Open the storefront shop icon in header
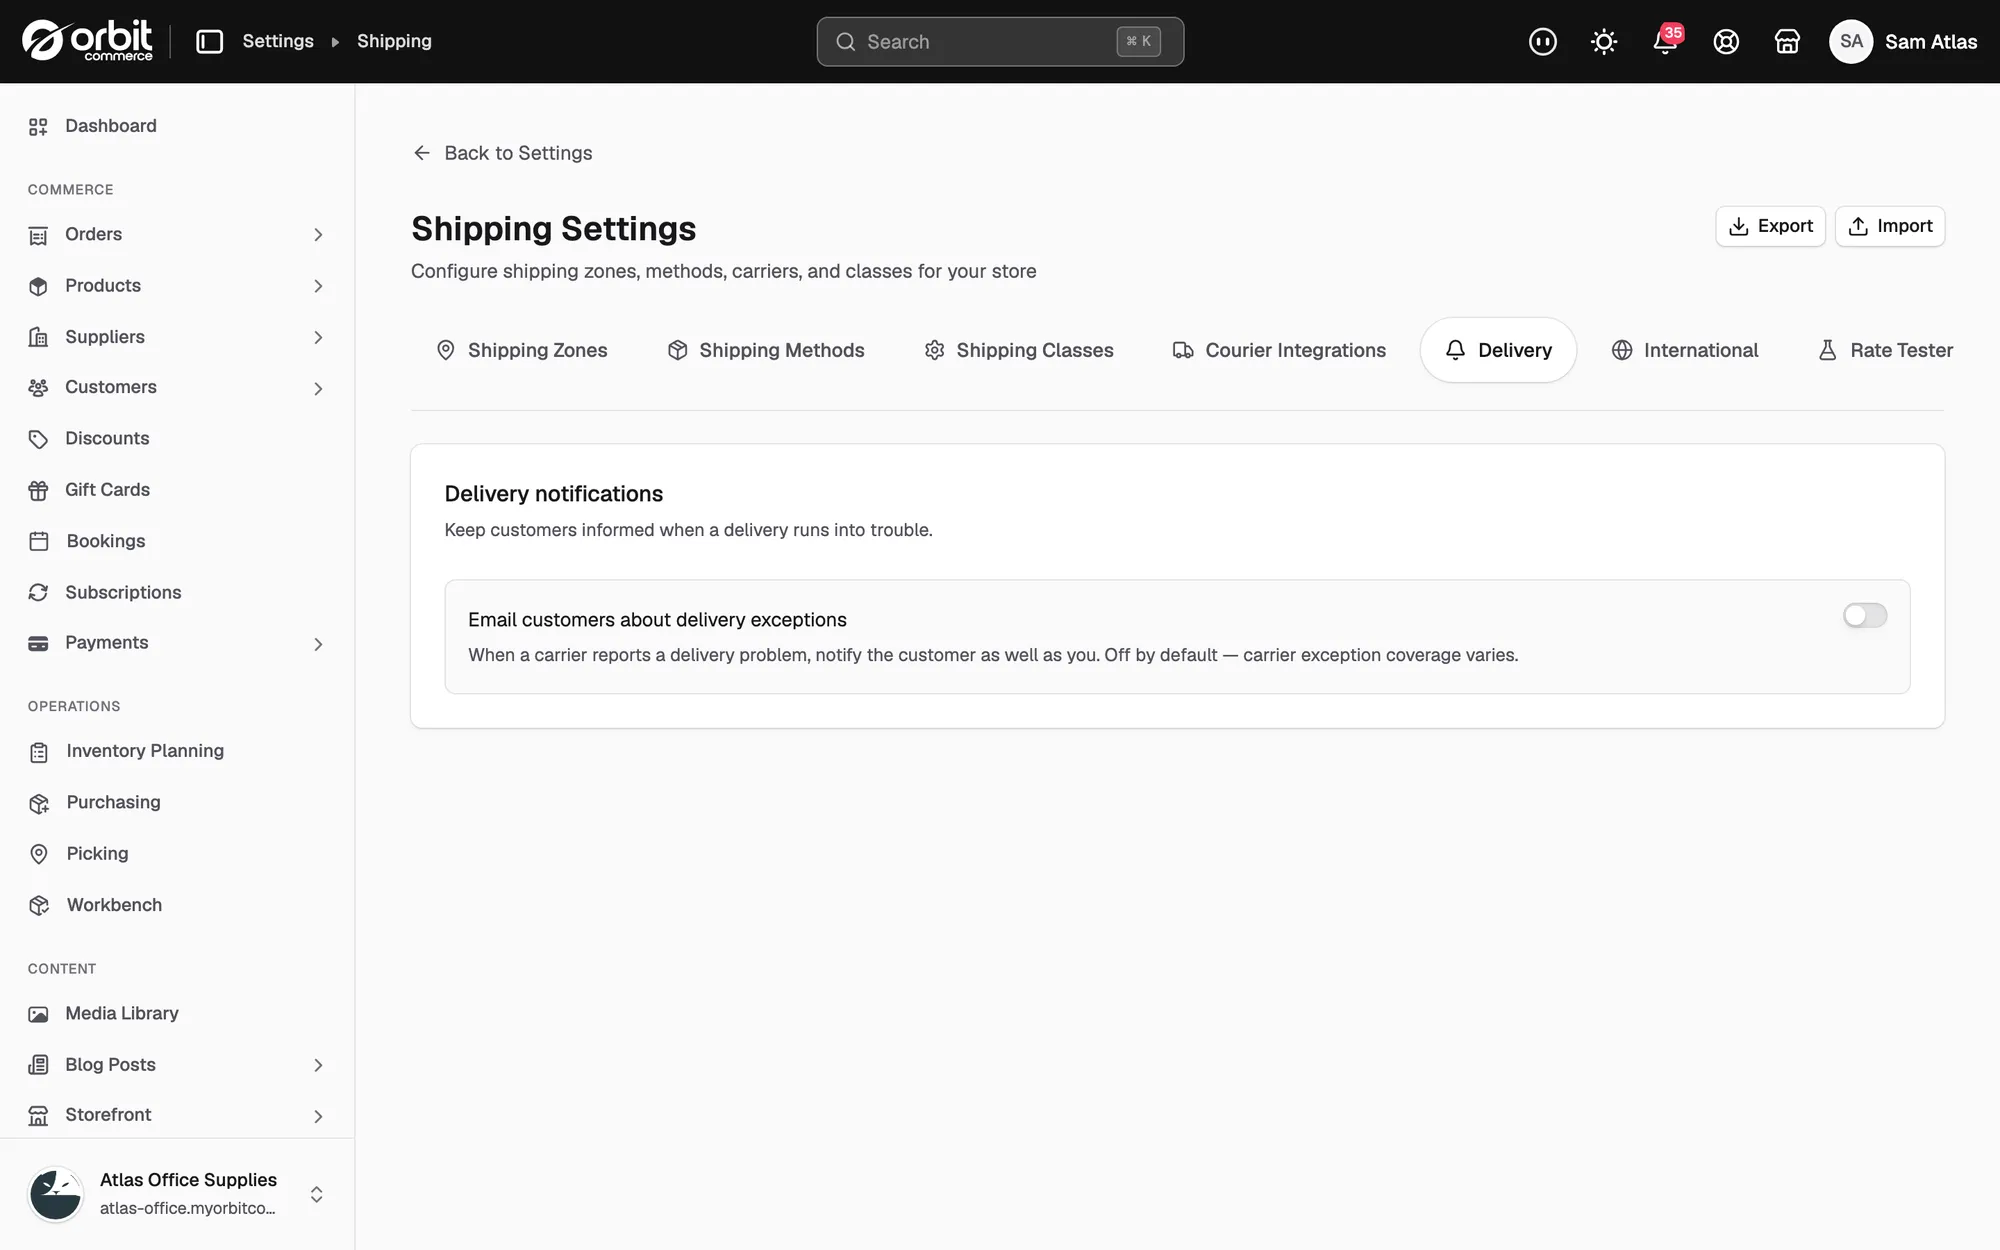 [1787, 41]
